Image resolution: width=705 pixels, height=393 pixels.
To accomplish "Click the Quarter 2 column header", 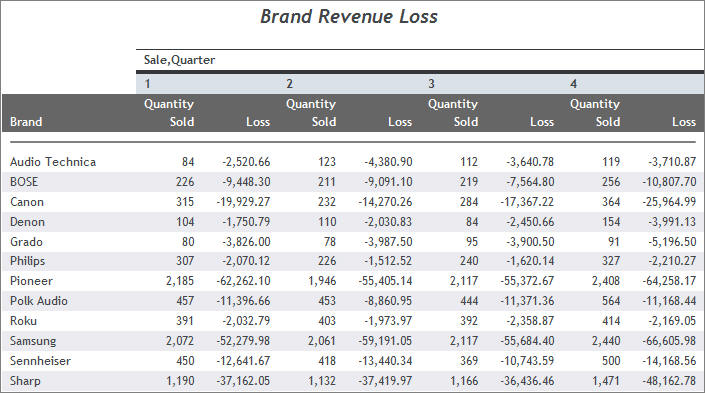I will tap(290, 84).
